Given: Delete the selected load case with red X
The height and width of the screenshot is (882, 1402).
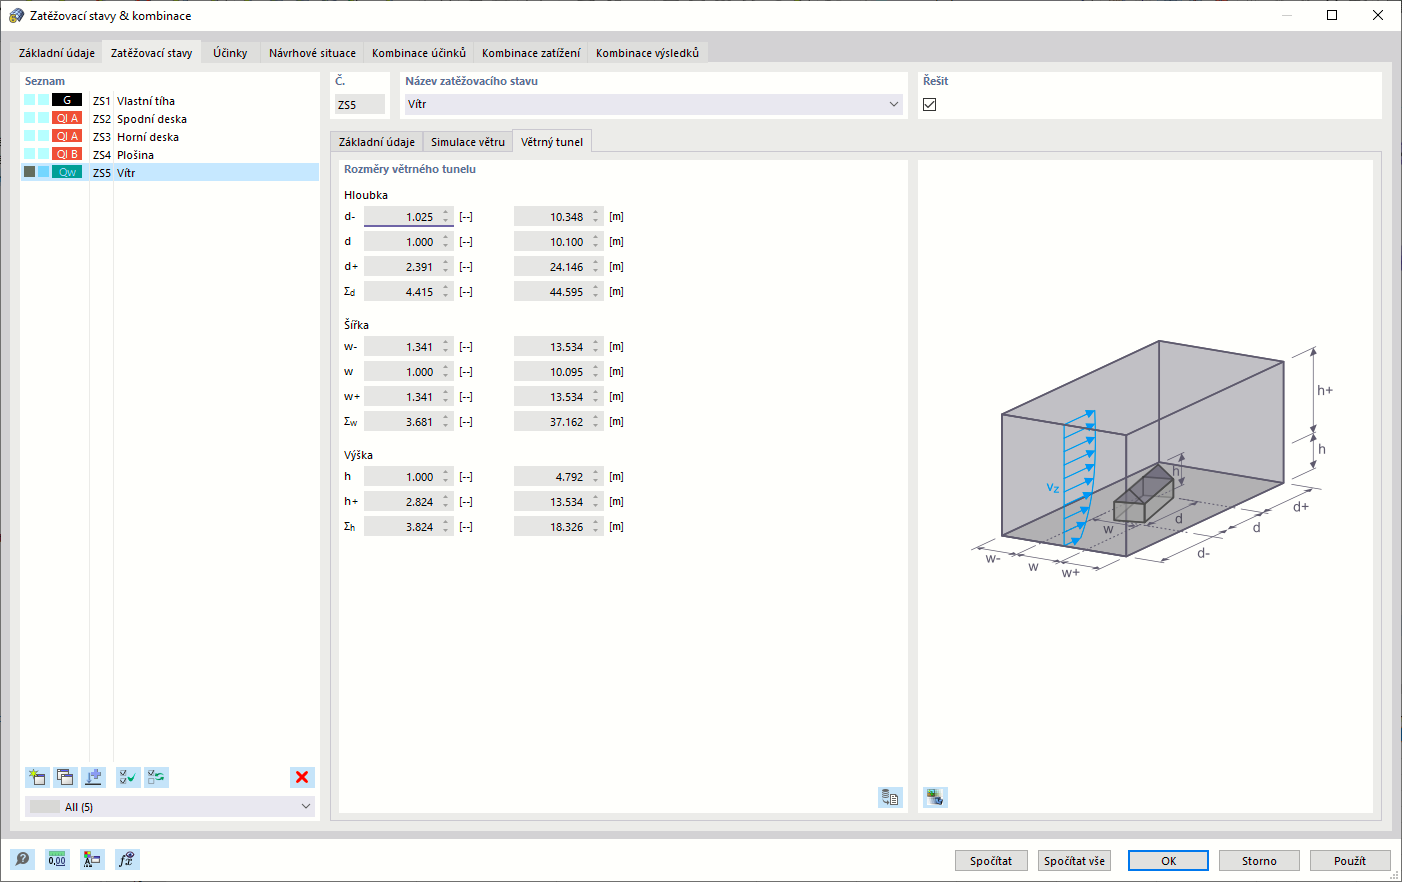Looking at the screenshot, I should click(302, 777).
